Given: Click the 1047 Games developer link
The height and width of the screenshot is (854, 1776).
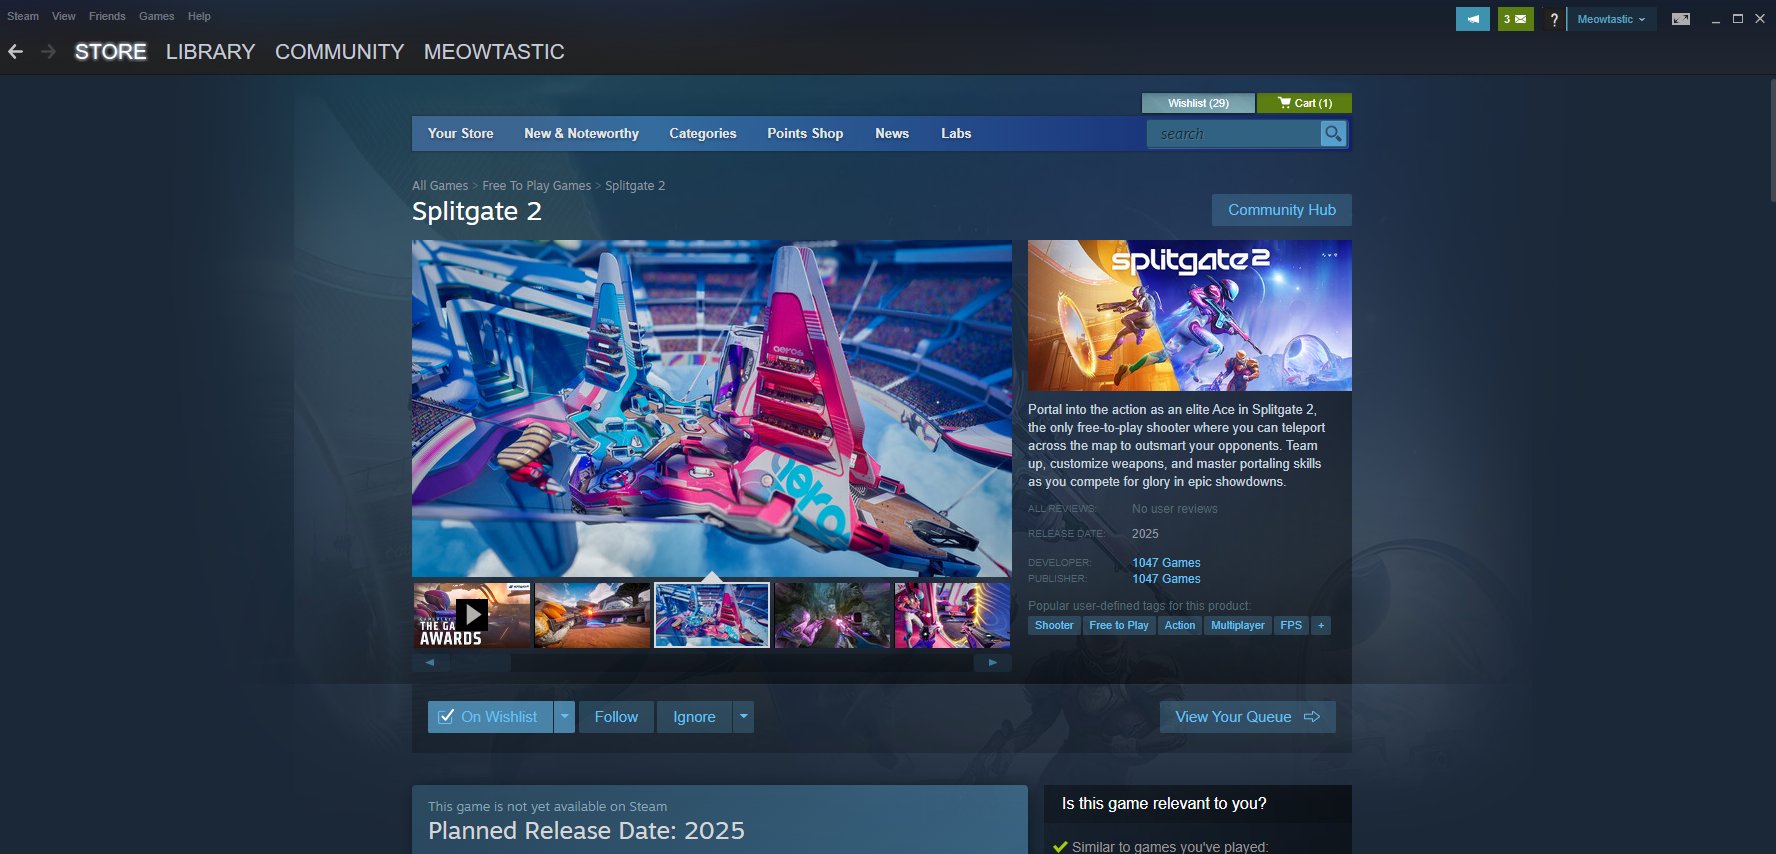Looking at the screenshot, I should [1166, 563].
